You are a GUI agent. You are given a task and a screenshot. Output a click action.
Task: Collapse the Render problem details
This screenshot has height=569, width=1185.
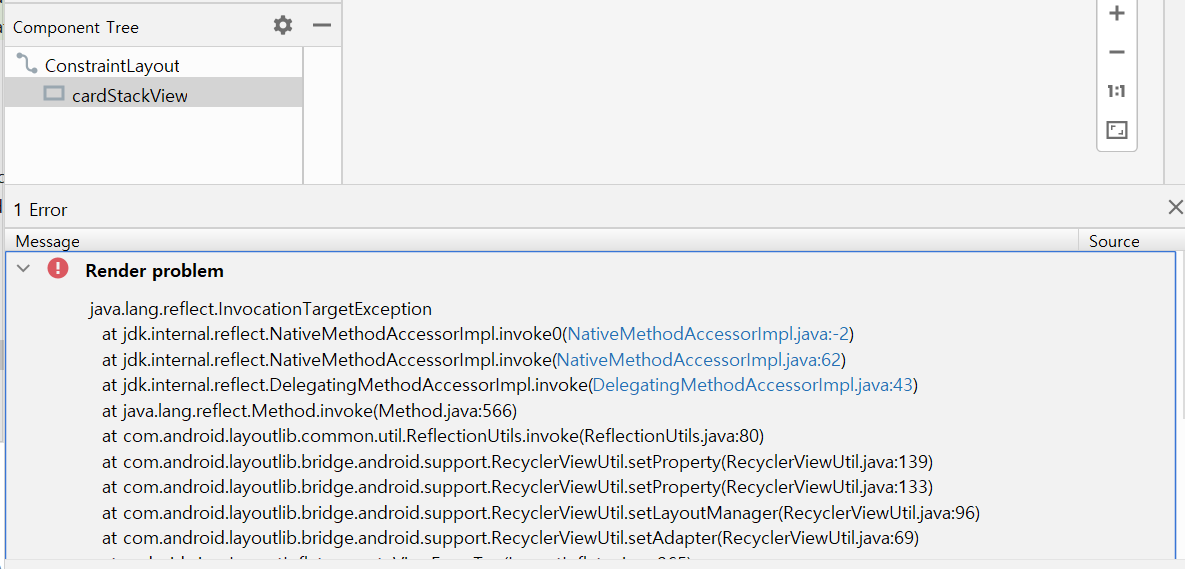24,269
